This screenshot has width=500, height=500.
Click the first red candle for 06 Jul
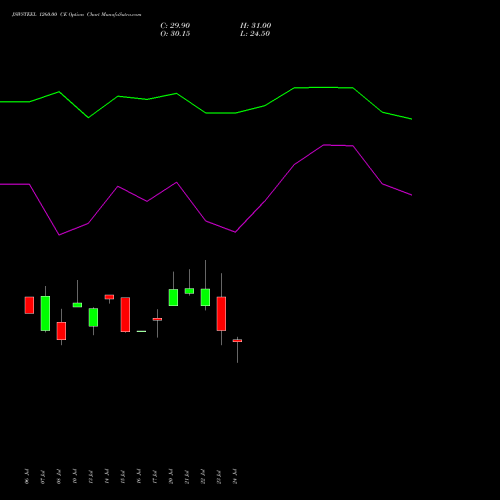[x=29, y=305]
